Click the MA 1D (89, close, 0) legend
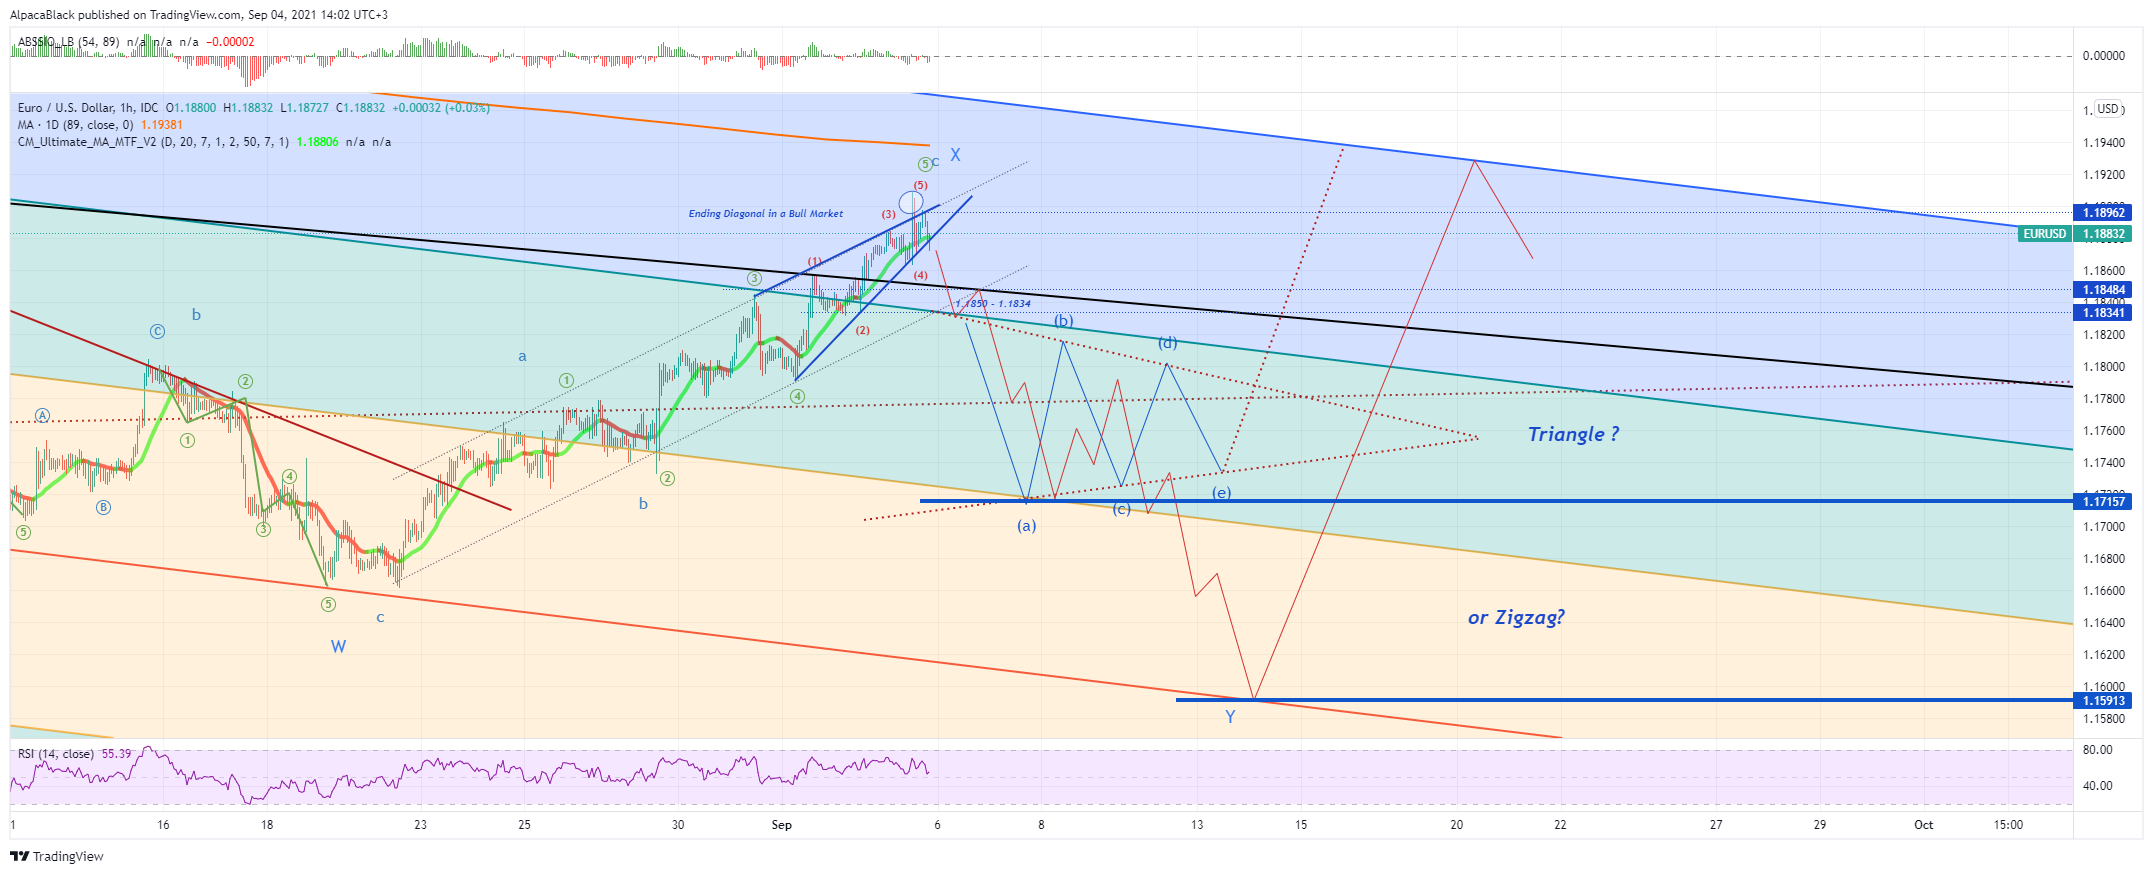 pyautogui.click(x=75, y=125)
